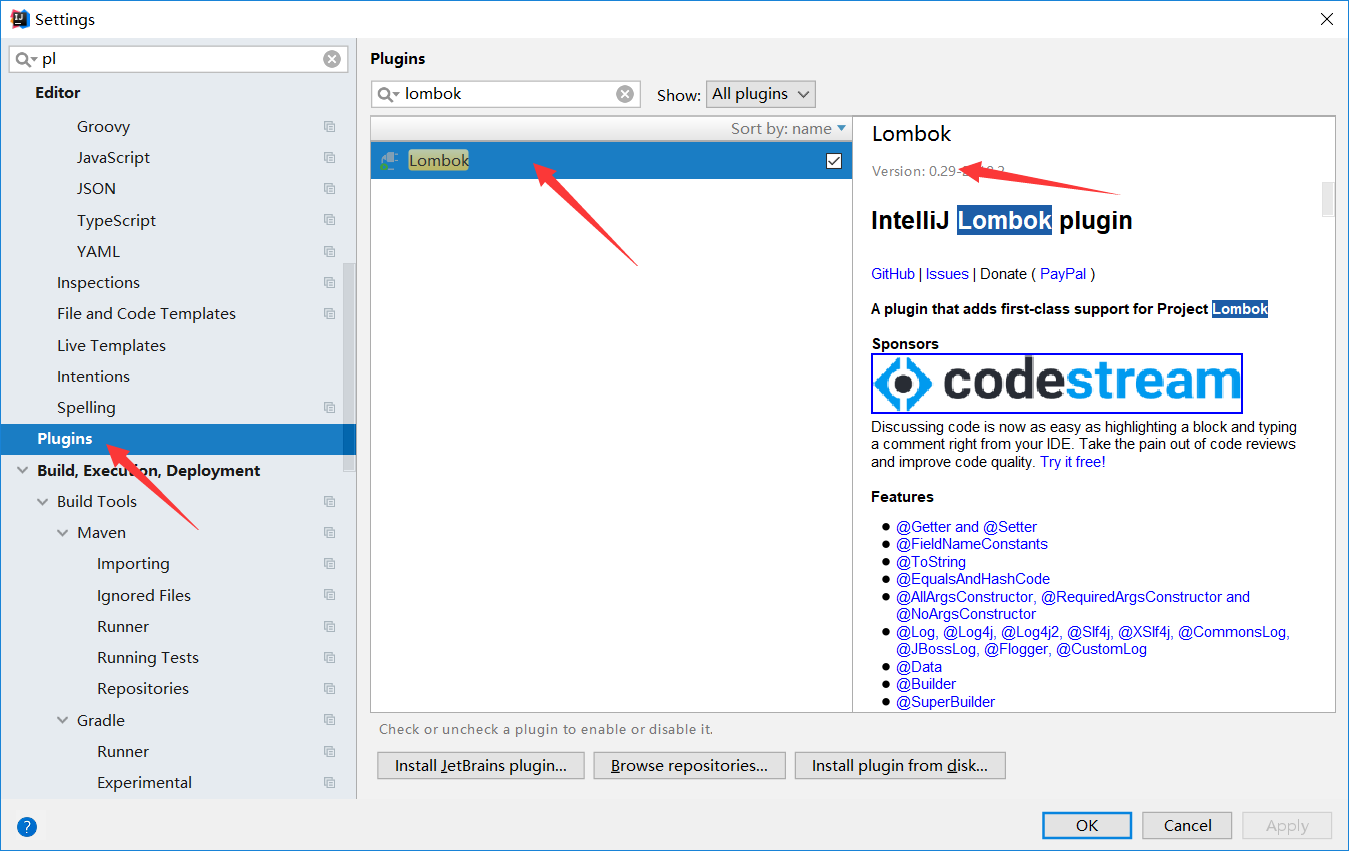This screenshot has width=1349, height=851.
Task: Open Runner under Gradle
Action: [123, 752]
